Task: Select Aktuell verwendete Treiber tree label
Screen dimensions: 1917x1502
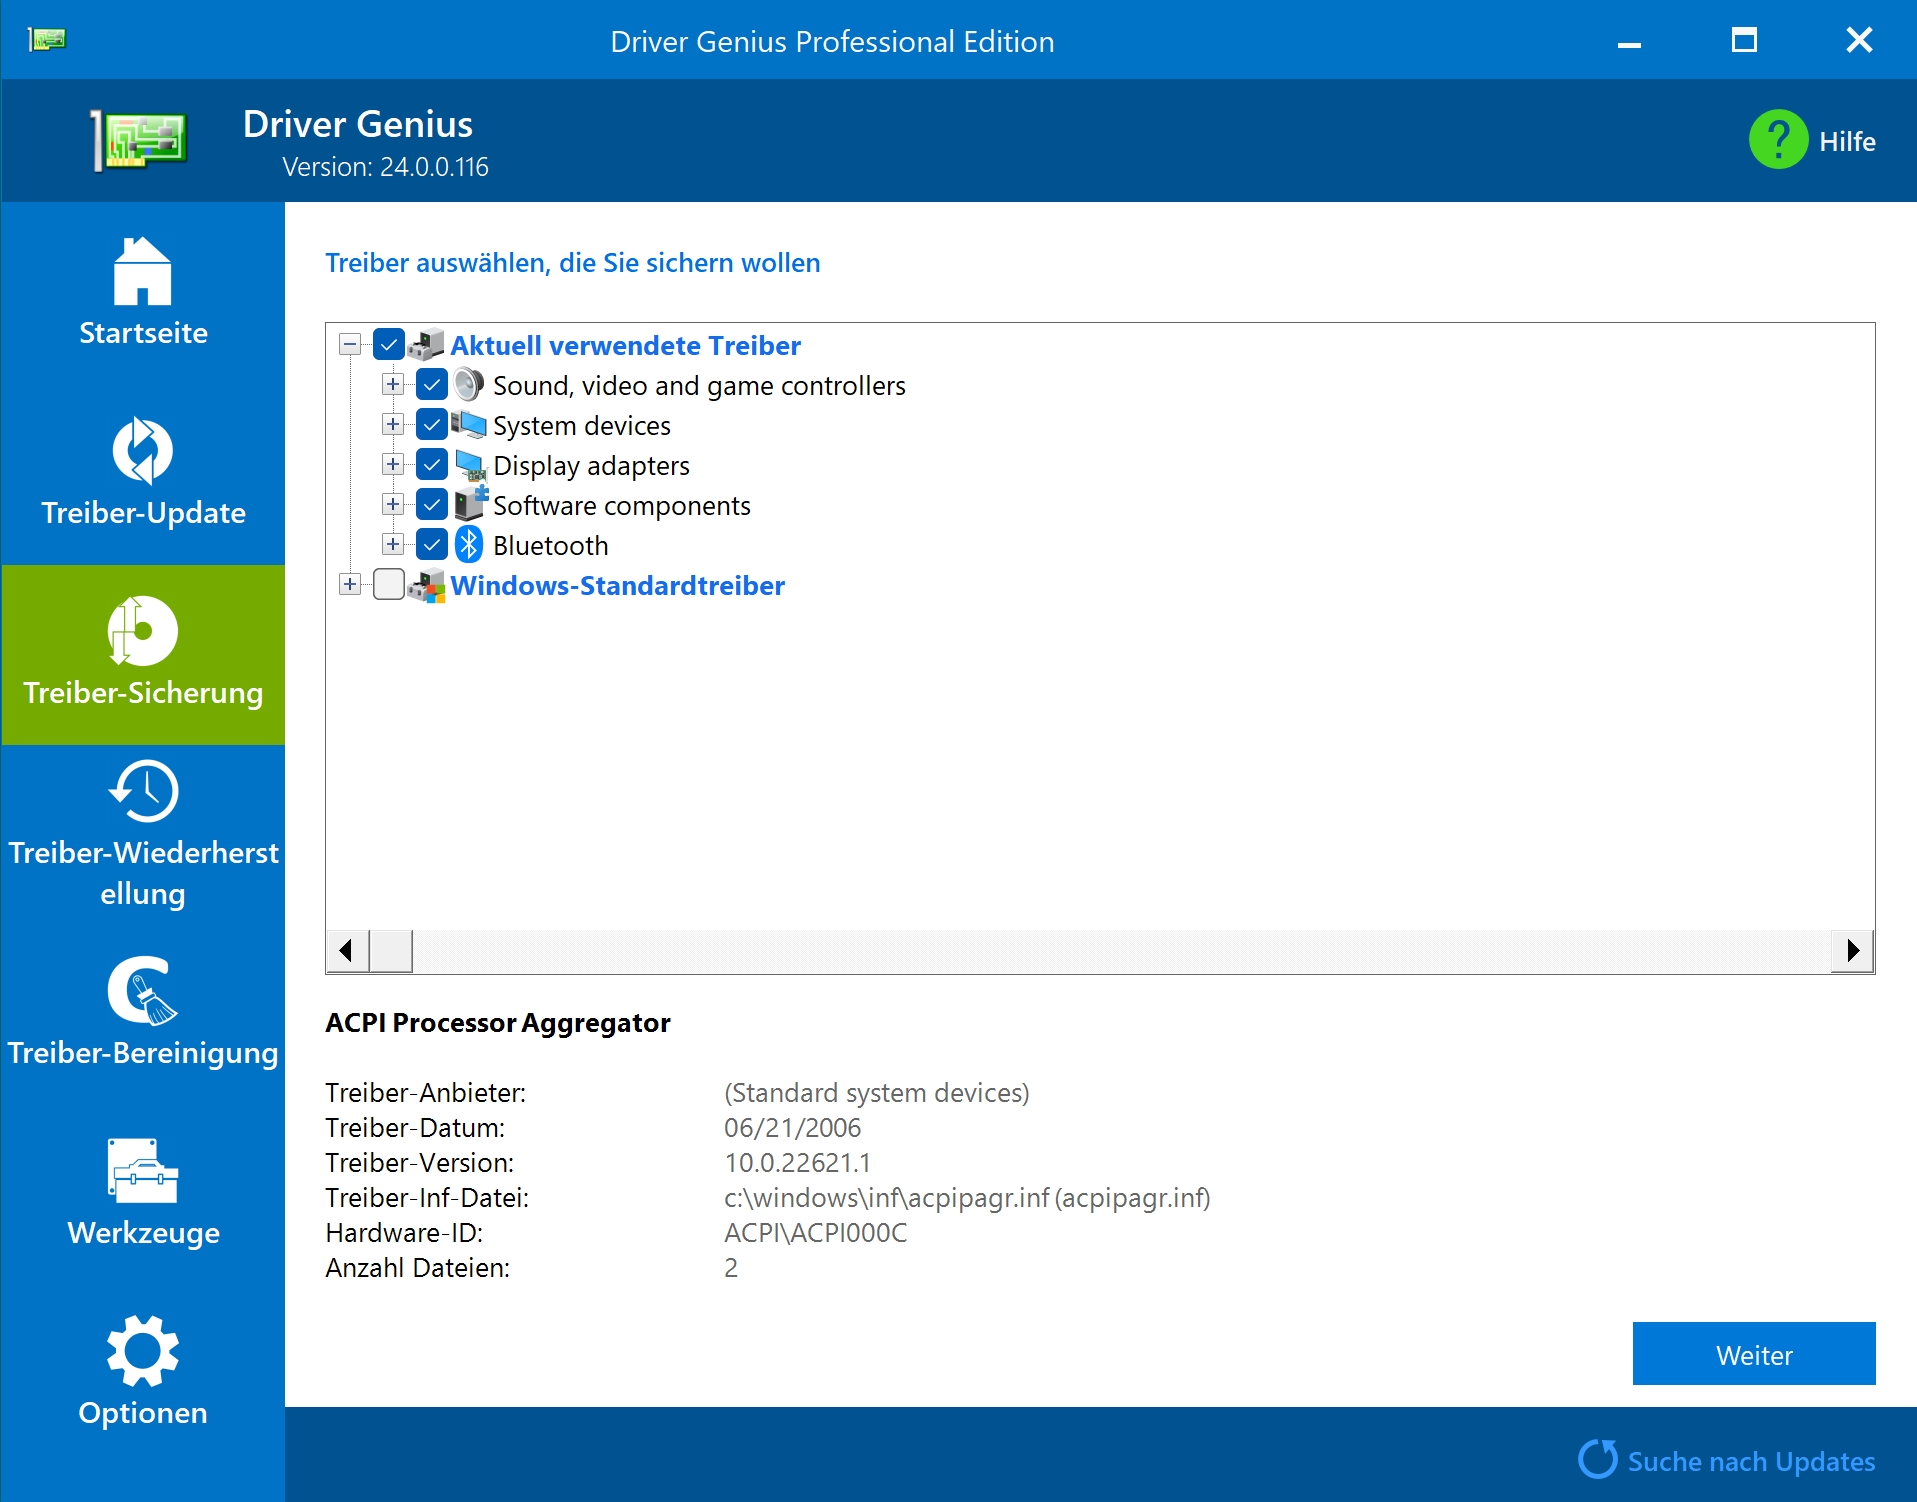Action: click(x=625, y=345)
